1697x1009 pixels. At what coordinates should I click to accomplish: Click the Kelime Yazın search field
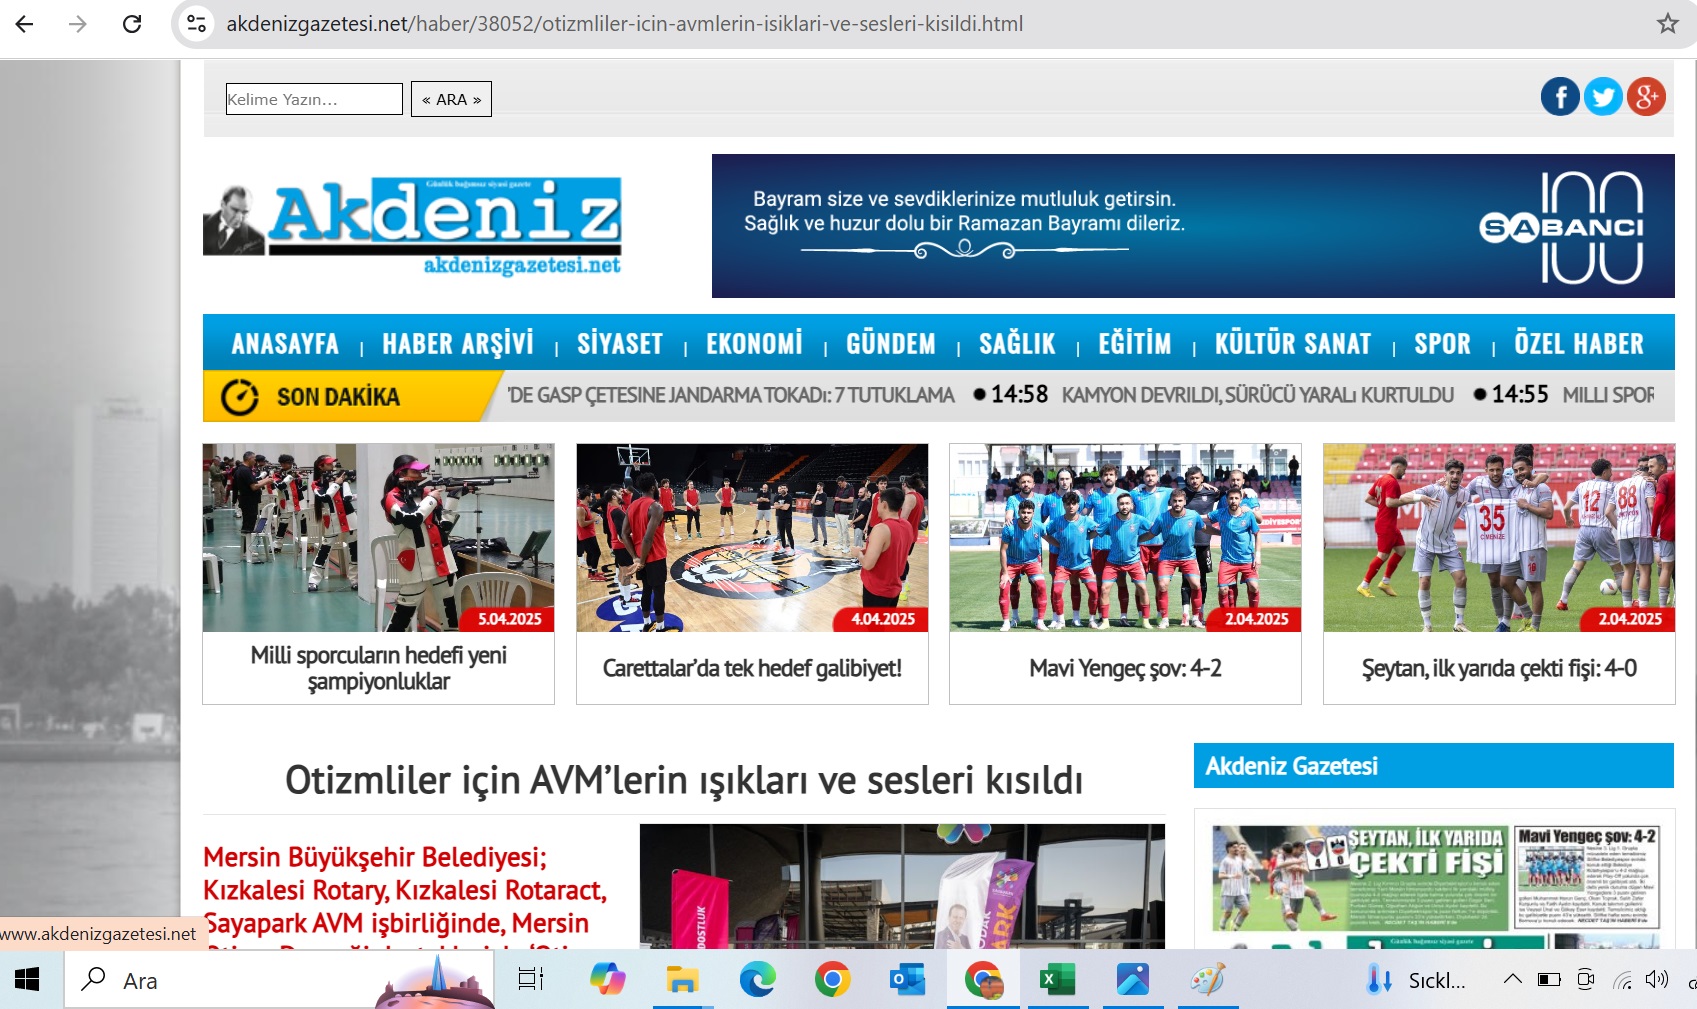pos(314,99)
